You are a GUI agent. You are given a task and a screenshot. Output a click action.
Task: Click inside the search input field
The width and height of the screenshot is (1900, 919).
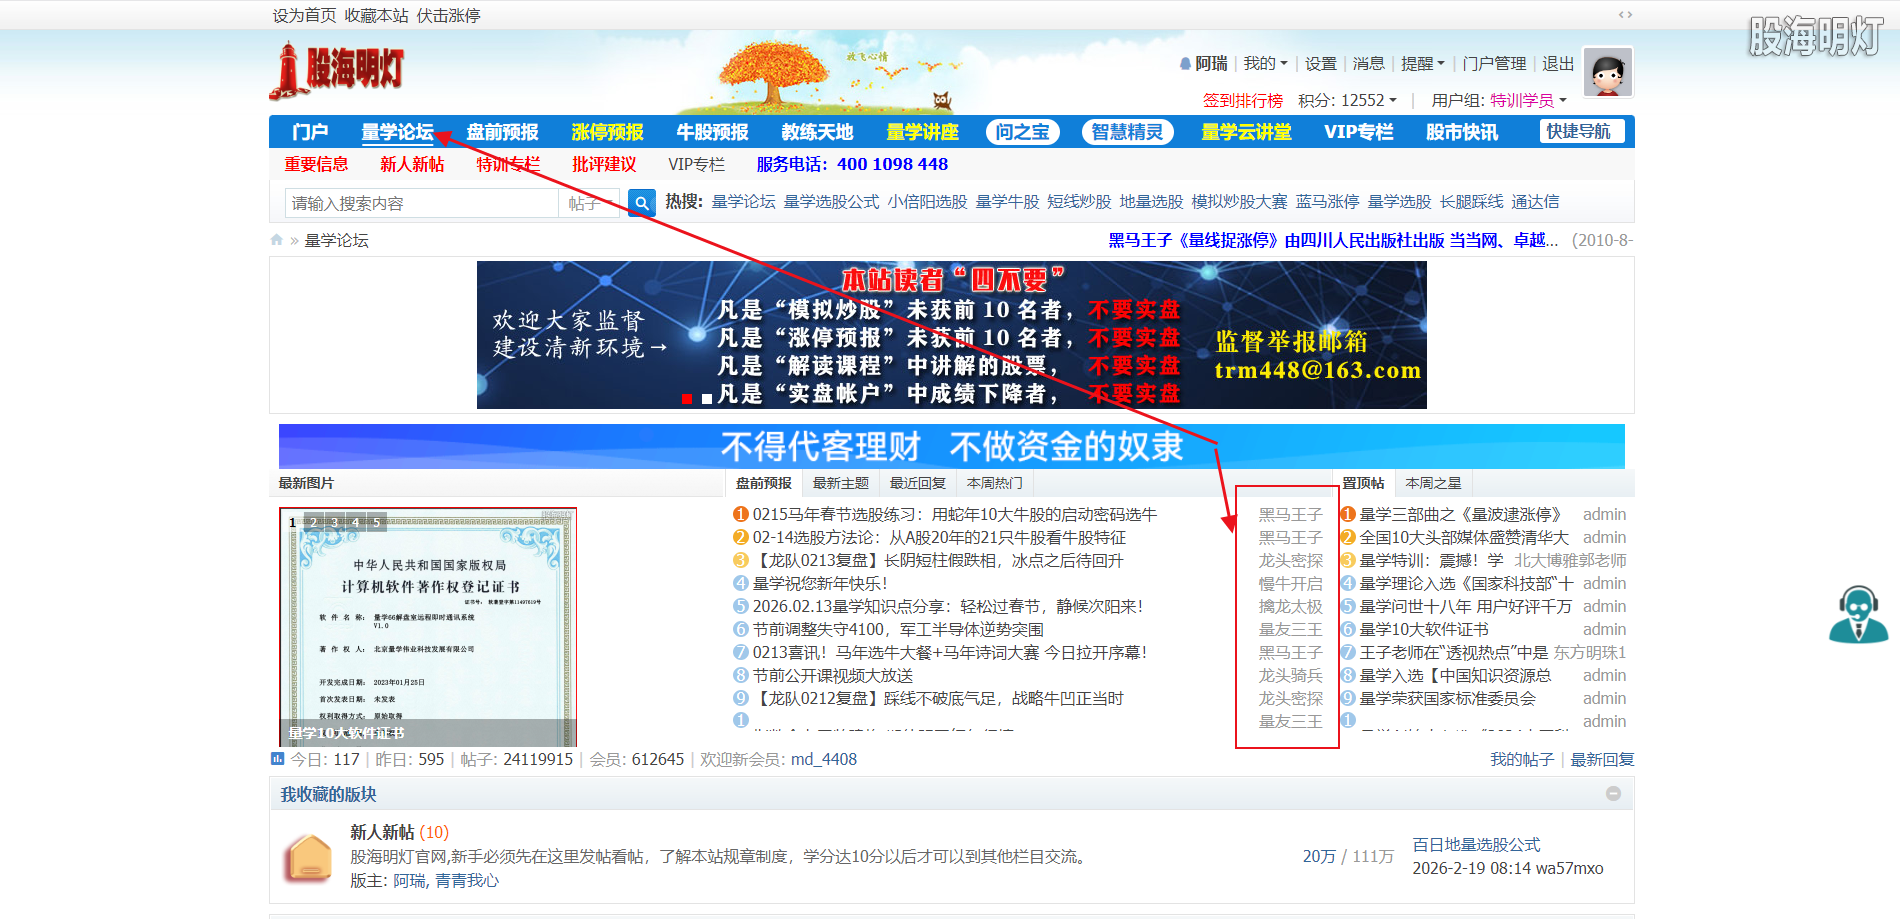tap(420, 202)
